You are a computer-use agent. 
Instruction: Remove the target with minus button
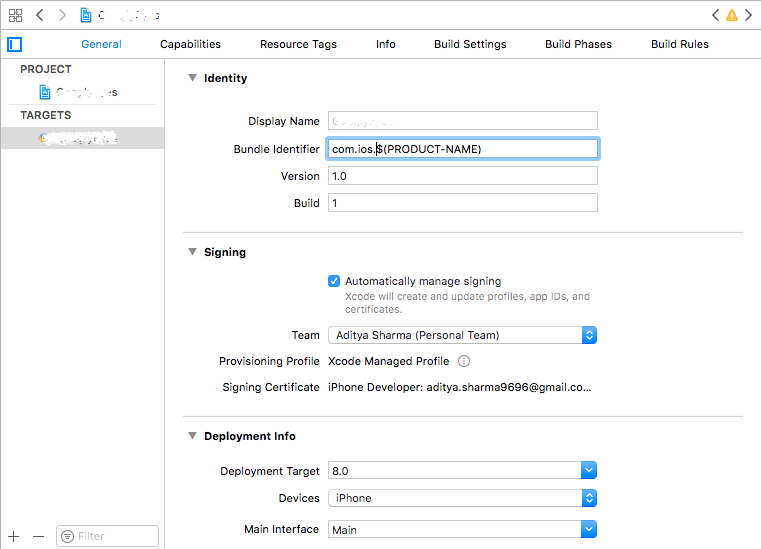pos(38,536)
